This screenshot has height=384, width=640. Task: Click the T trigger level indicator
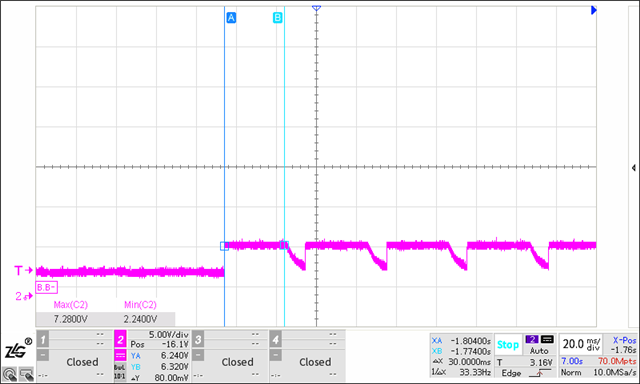23,271
